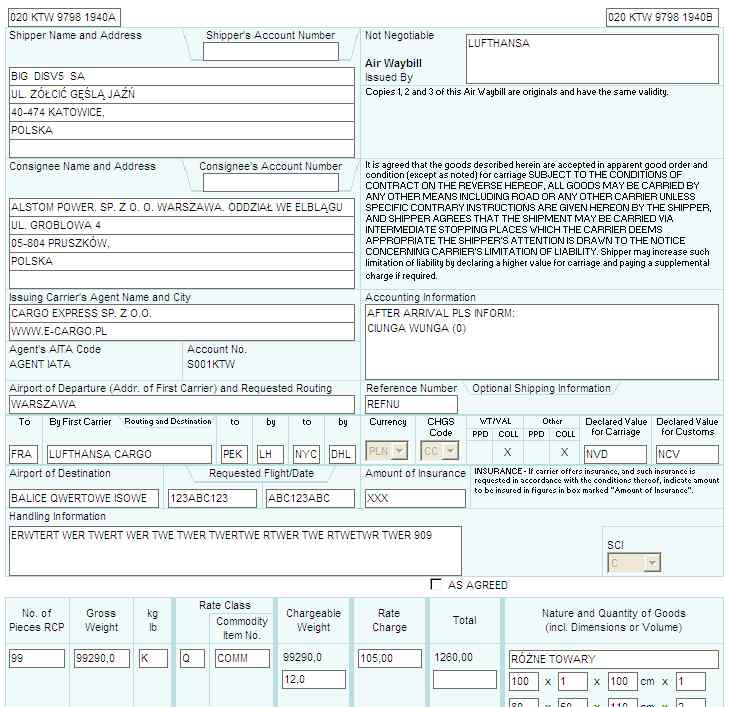The width and height of the screenshot is (729, 707).
Task: Click the Shipper's Account Number field
Action: pyautogui.click(x=271, y=52)
